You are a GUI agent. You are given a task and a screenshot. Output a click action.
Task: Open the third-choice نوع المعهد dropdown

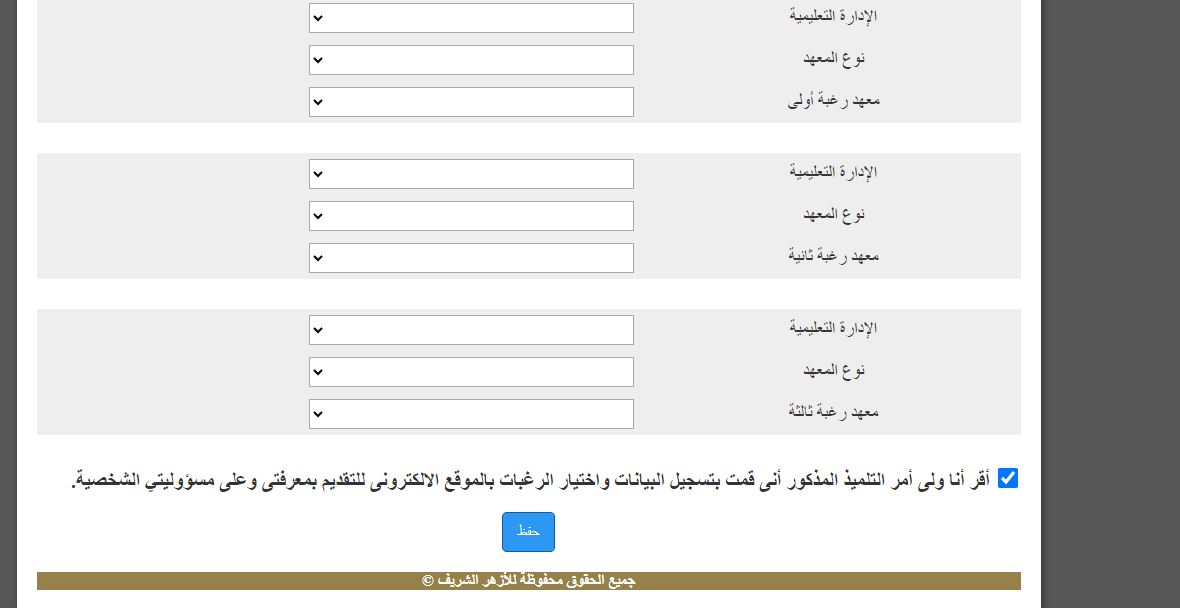point(471,372)
